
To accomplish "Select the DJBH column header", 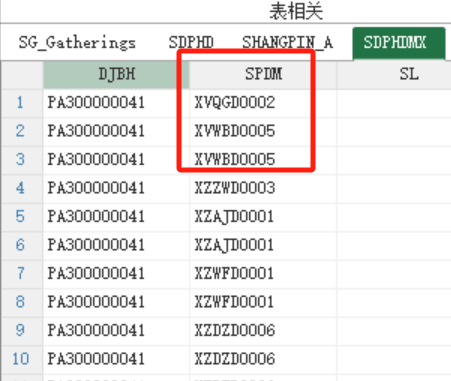I will 116,74.
